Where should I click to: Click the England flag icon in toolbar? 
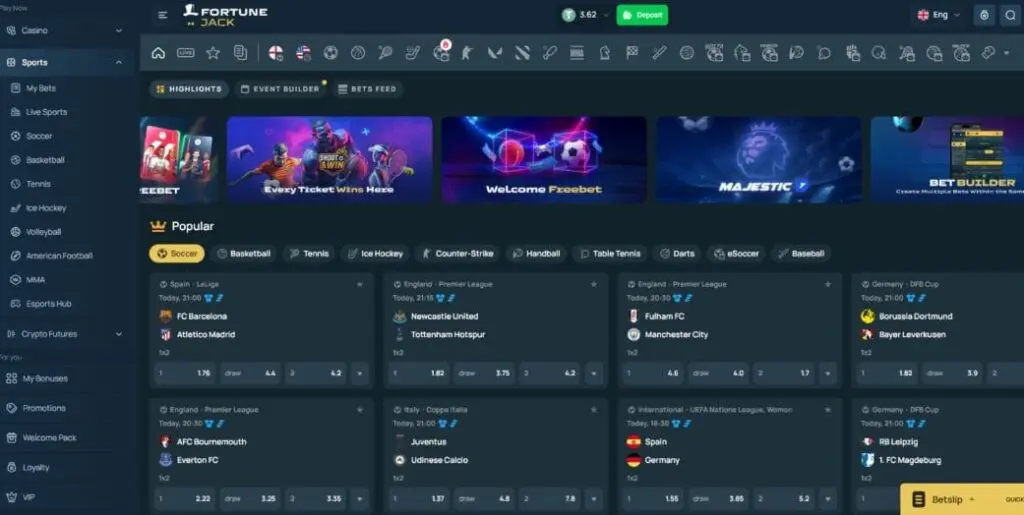point(276,53)
